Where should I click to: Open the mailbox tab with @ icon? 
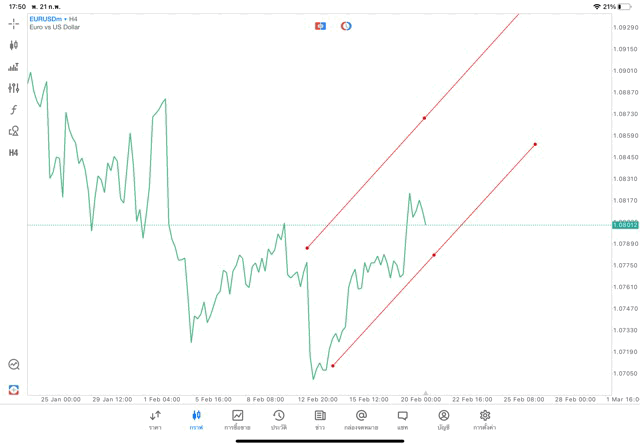coord(361,420)
